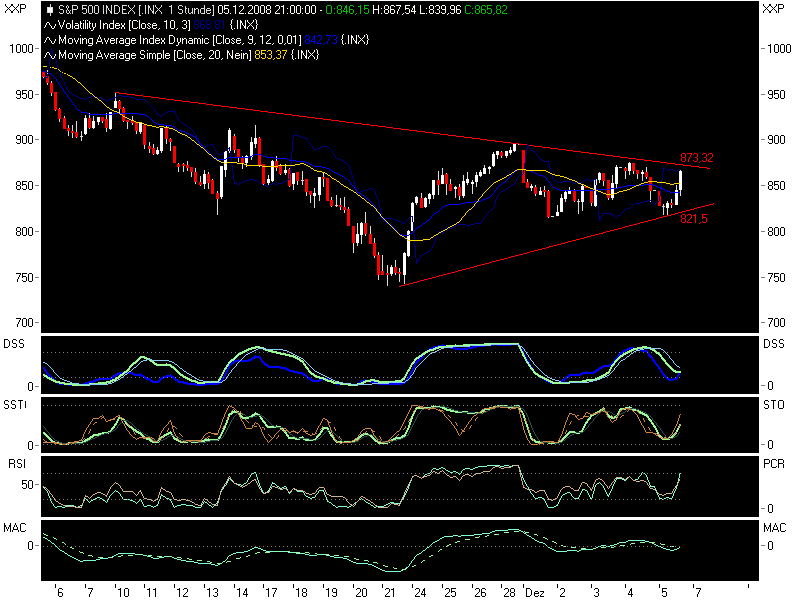This screenshot has width=800, height=600.
Task: Select the Volatility Index [Close, 10, 3] label
Action: tap(124, 25)
